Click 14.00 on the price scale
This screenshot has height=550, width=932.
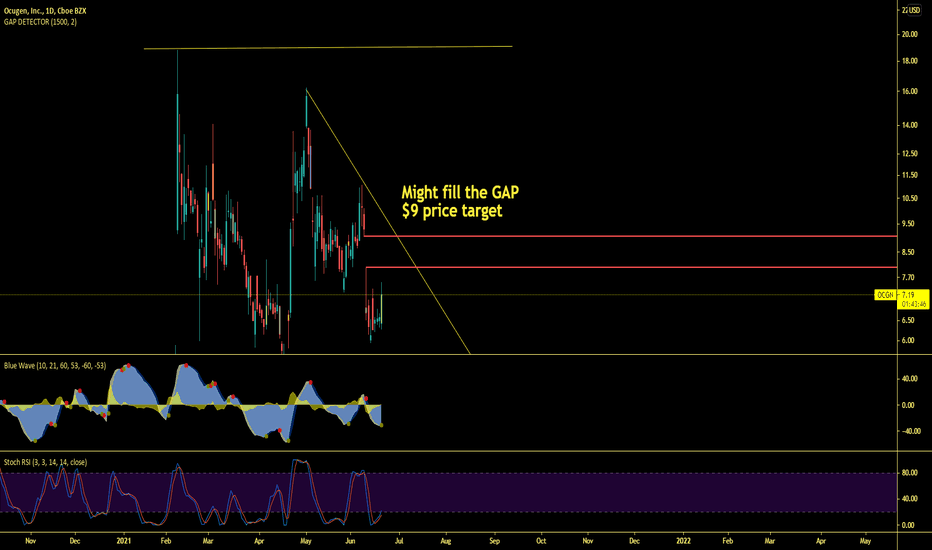(909, 125)
